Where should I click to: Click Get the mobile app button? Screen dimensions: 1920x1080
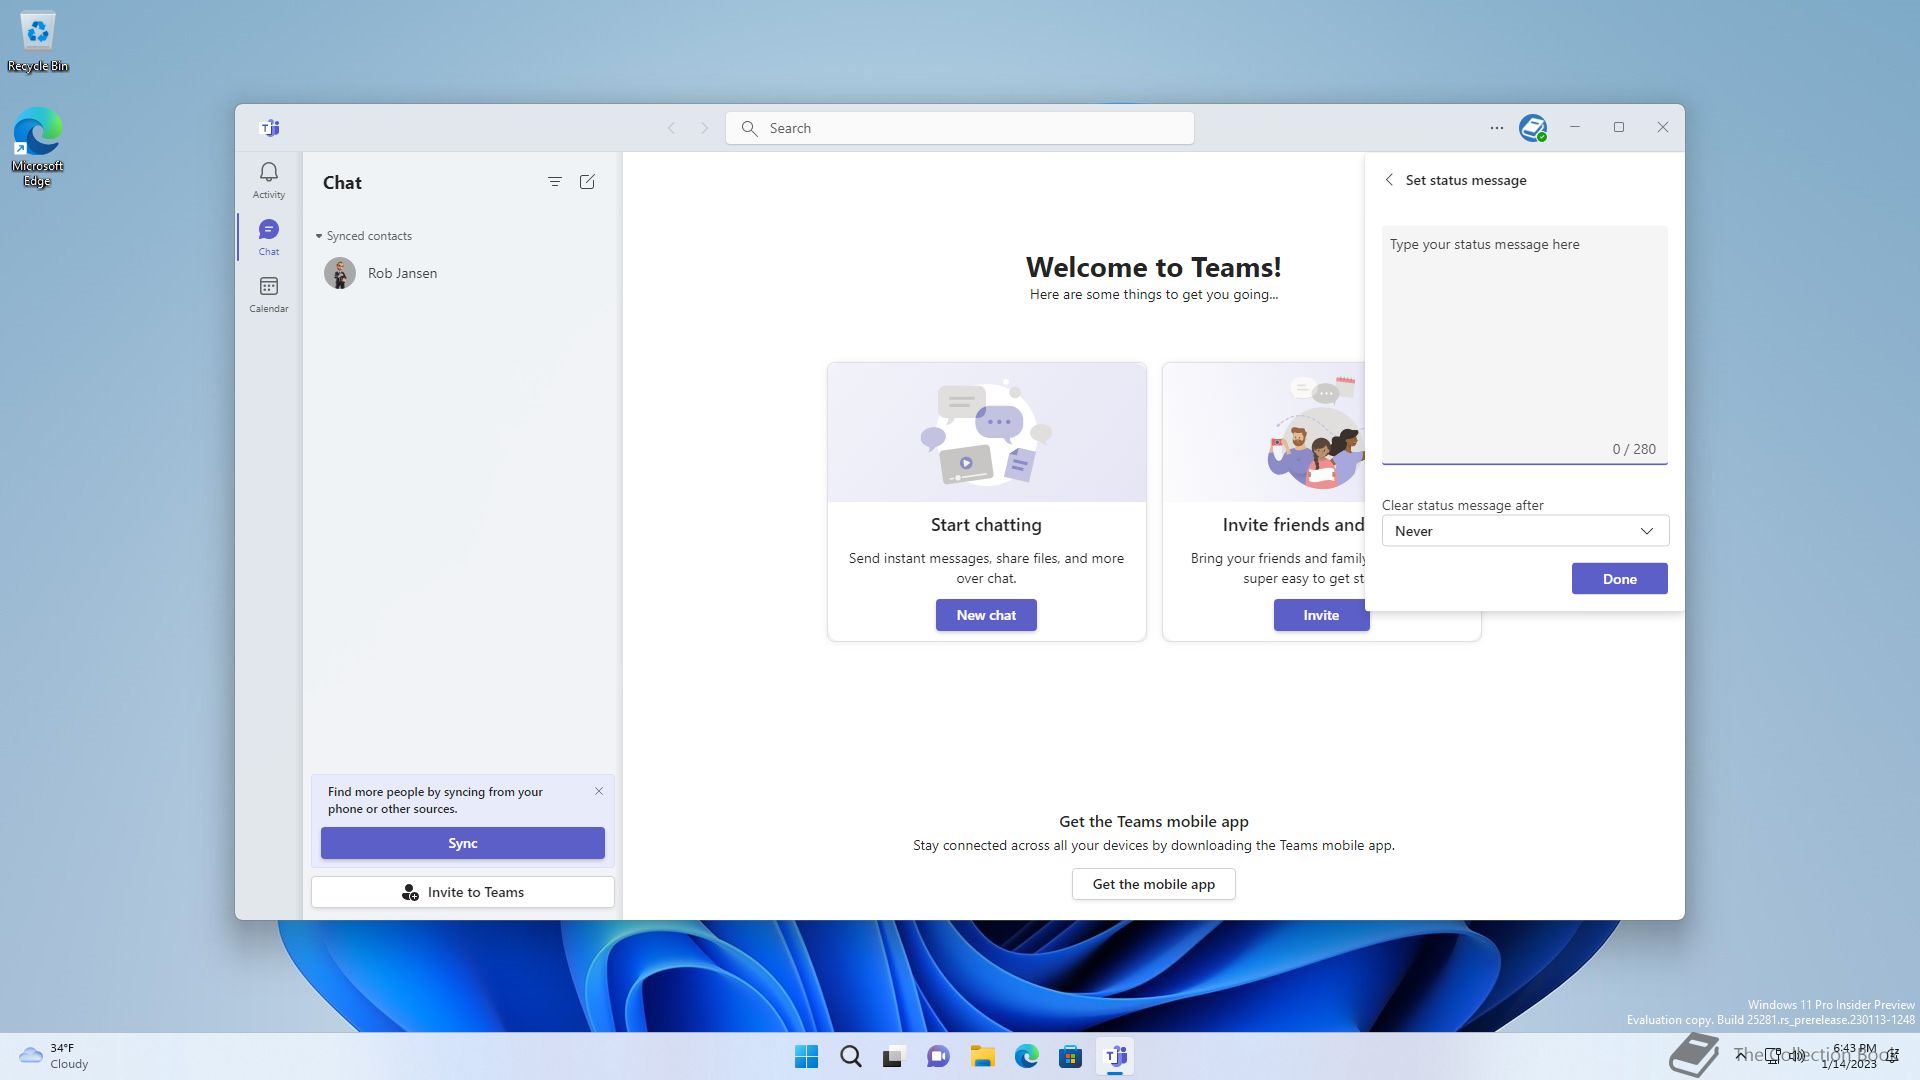[x=1154, y=884]
